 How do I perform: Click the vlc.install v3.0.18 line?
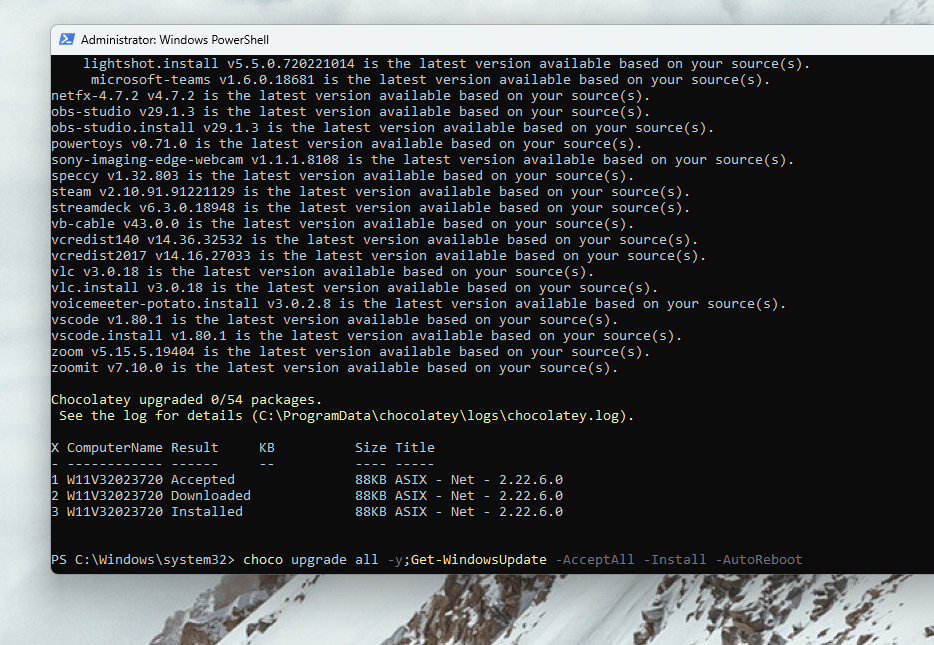click(x=354, y=288)
